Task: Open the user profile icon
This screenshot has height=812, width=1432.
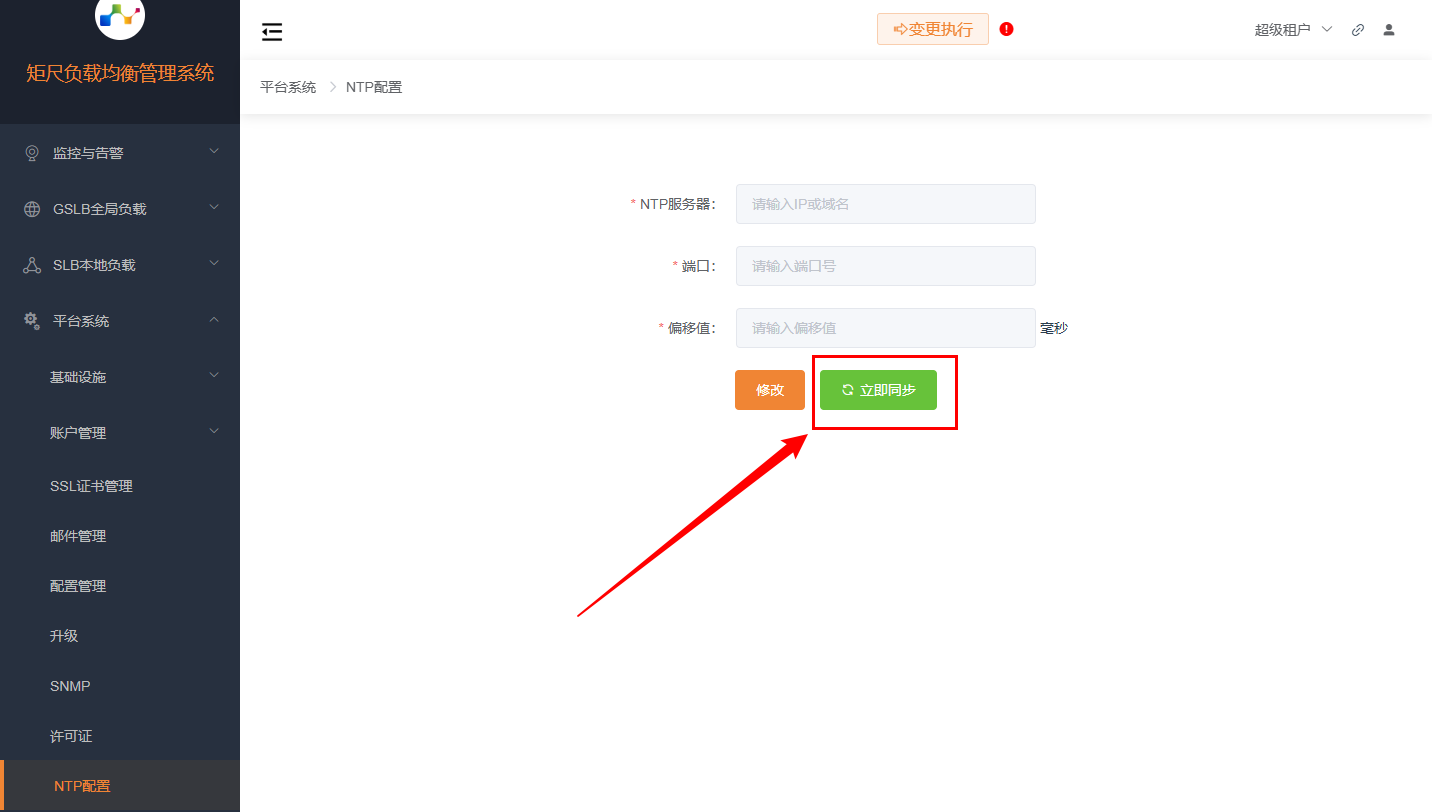Action: 1389,30
